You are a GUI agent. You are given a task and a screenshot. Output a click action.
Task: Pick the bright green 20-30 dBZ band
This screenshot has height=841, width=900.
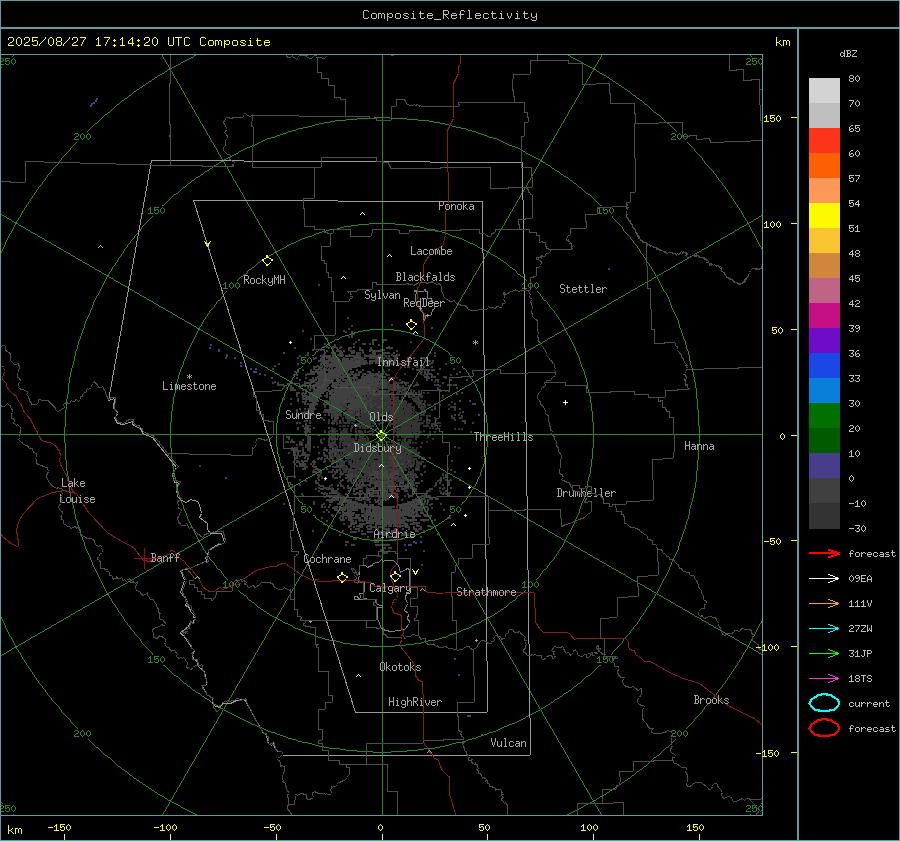(824, 416)
